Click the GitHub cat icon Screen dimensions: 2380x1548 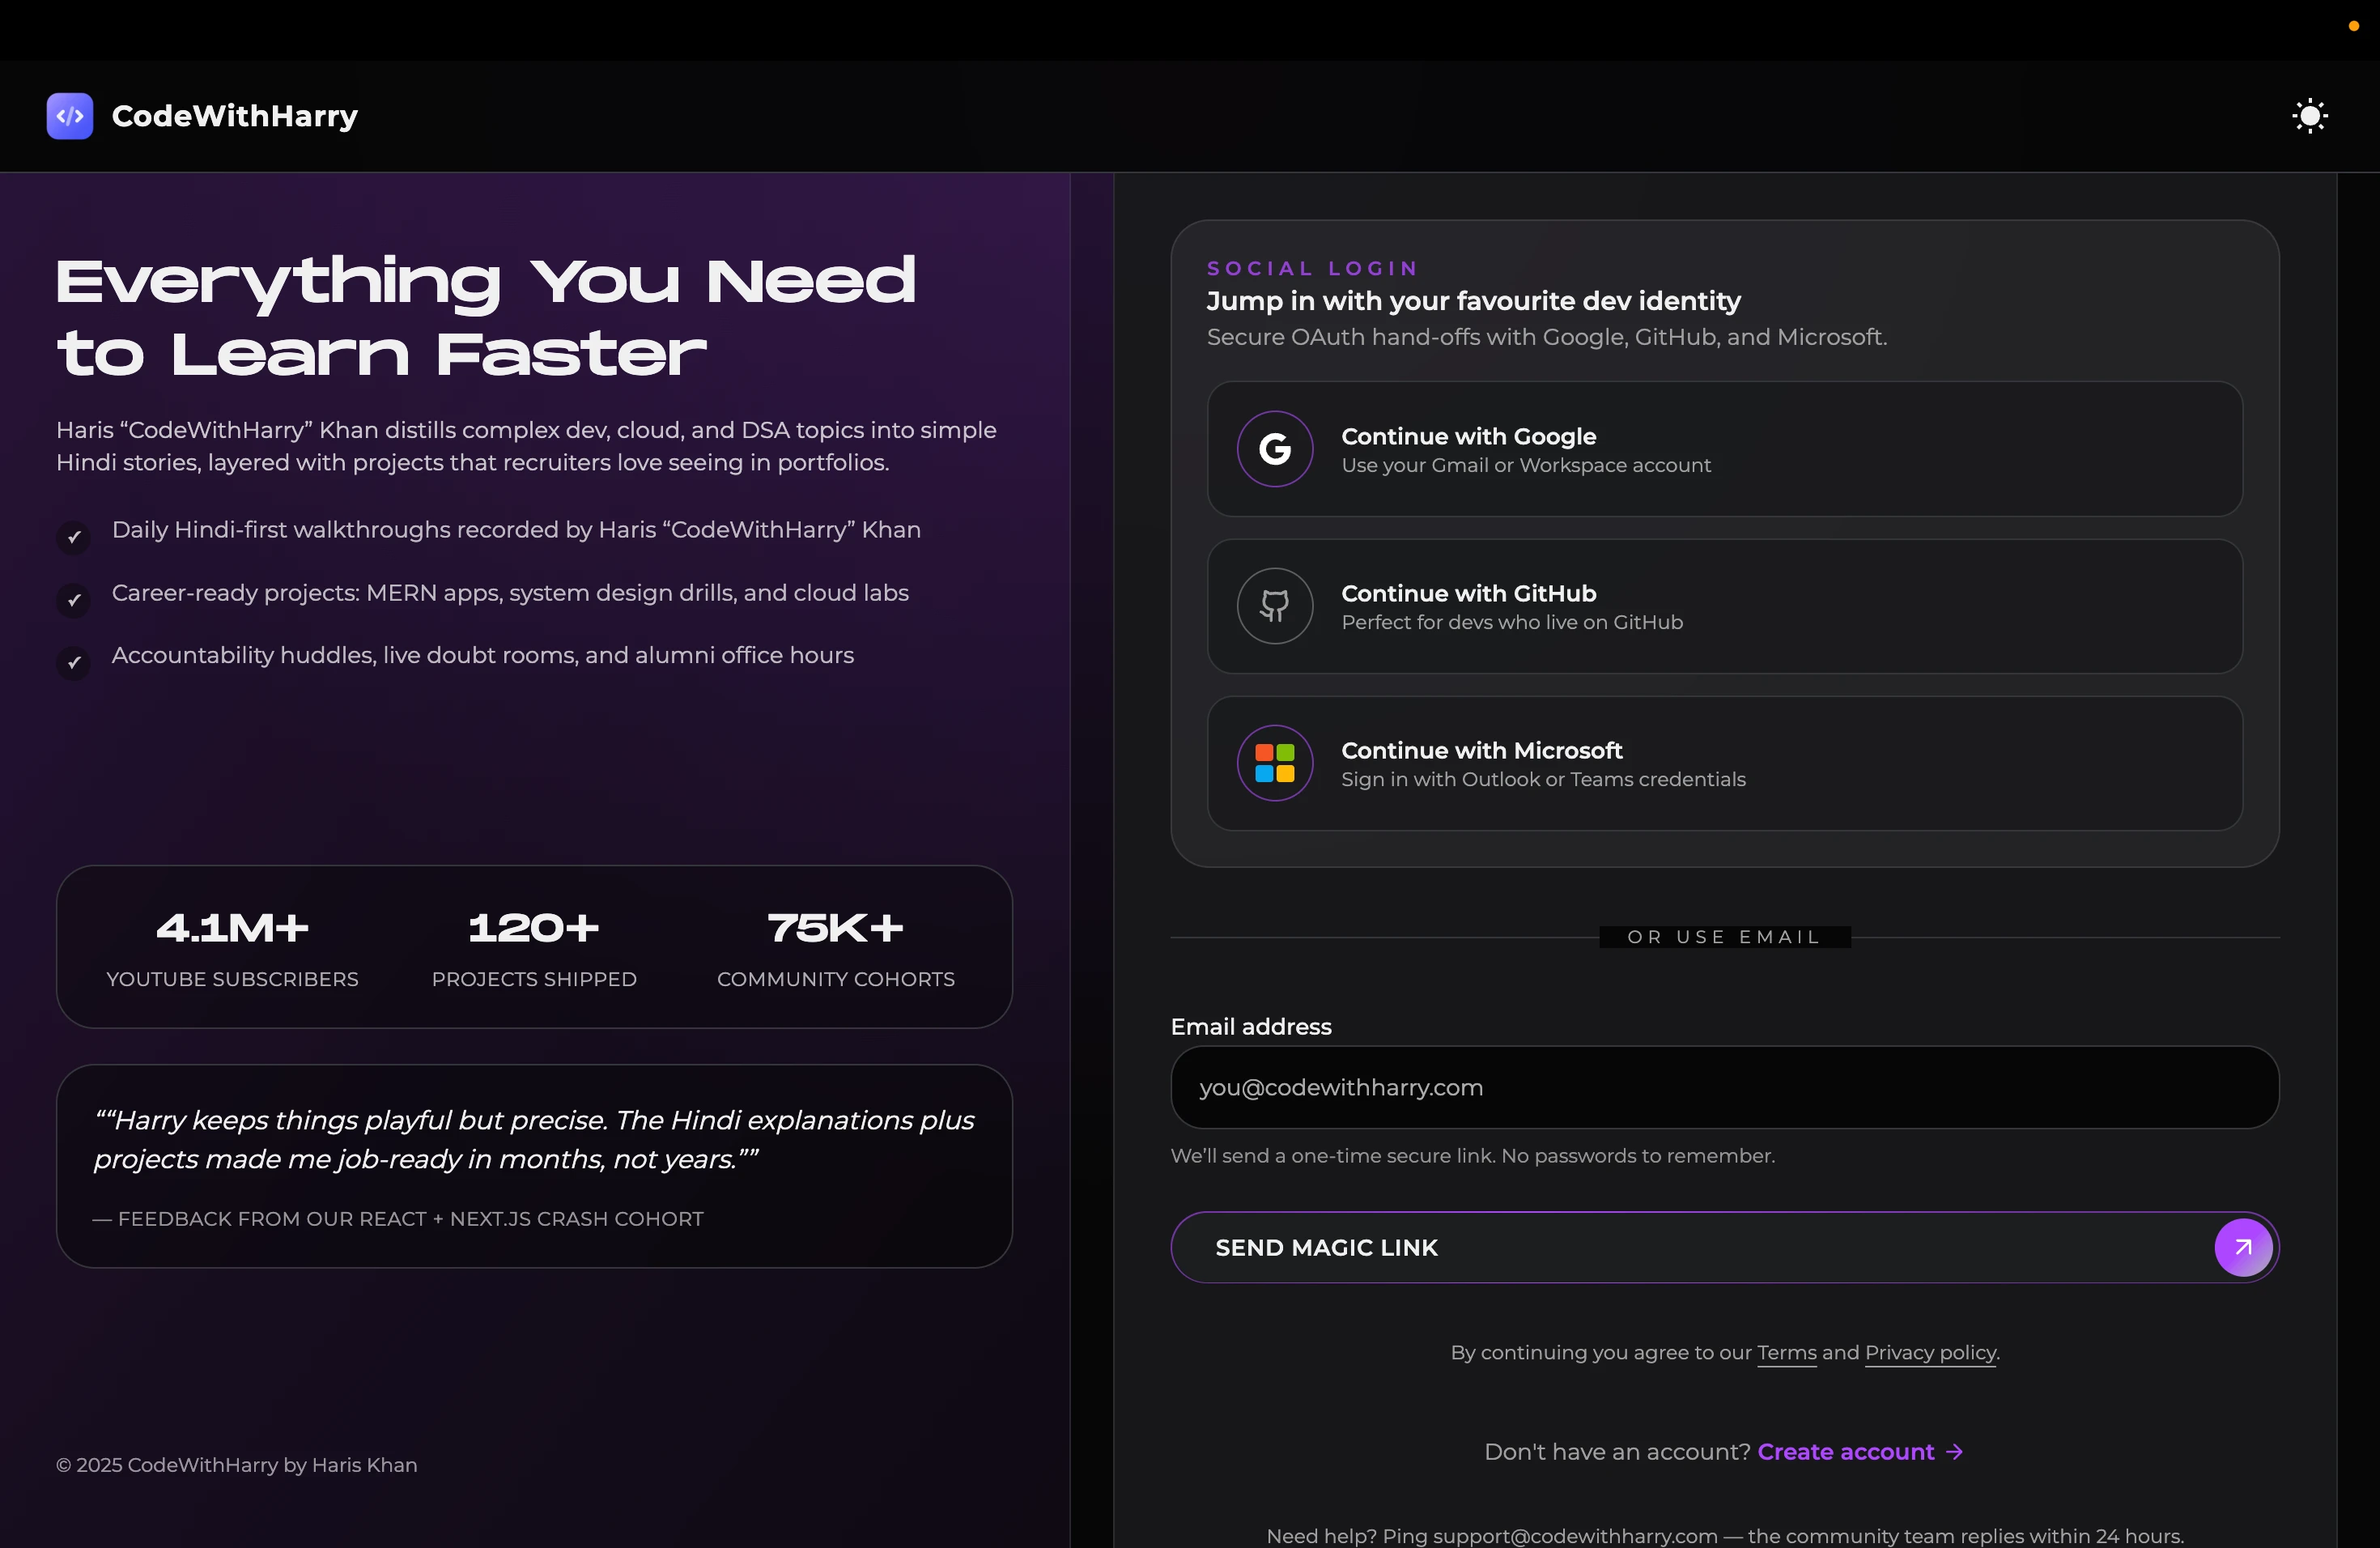tap(1274, 606)
